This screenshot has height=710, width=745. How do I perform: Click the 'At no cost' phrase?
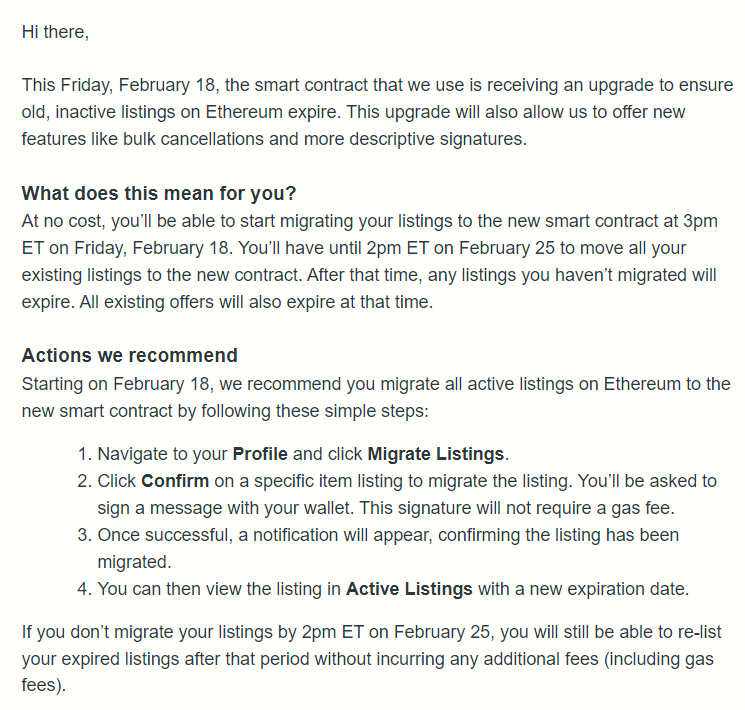(64, 221)
